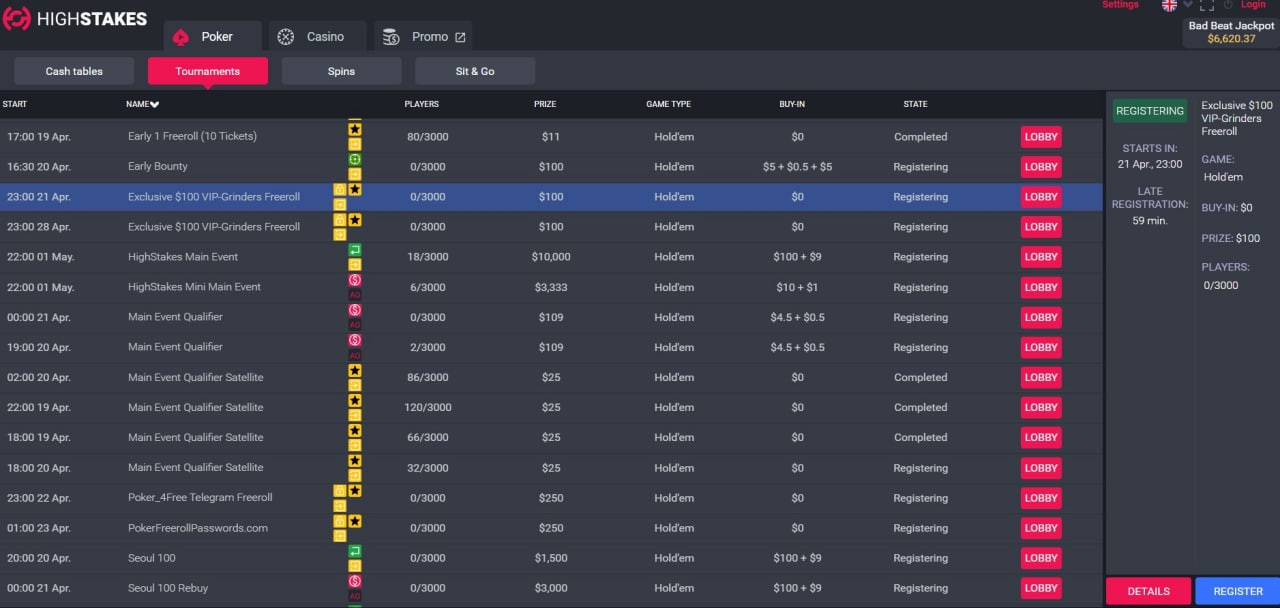Click the fullscreen icon in top bar

coord(1207,5)
